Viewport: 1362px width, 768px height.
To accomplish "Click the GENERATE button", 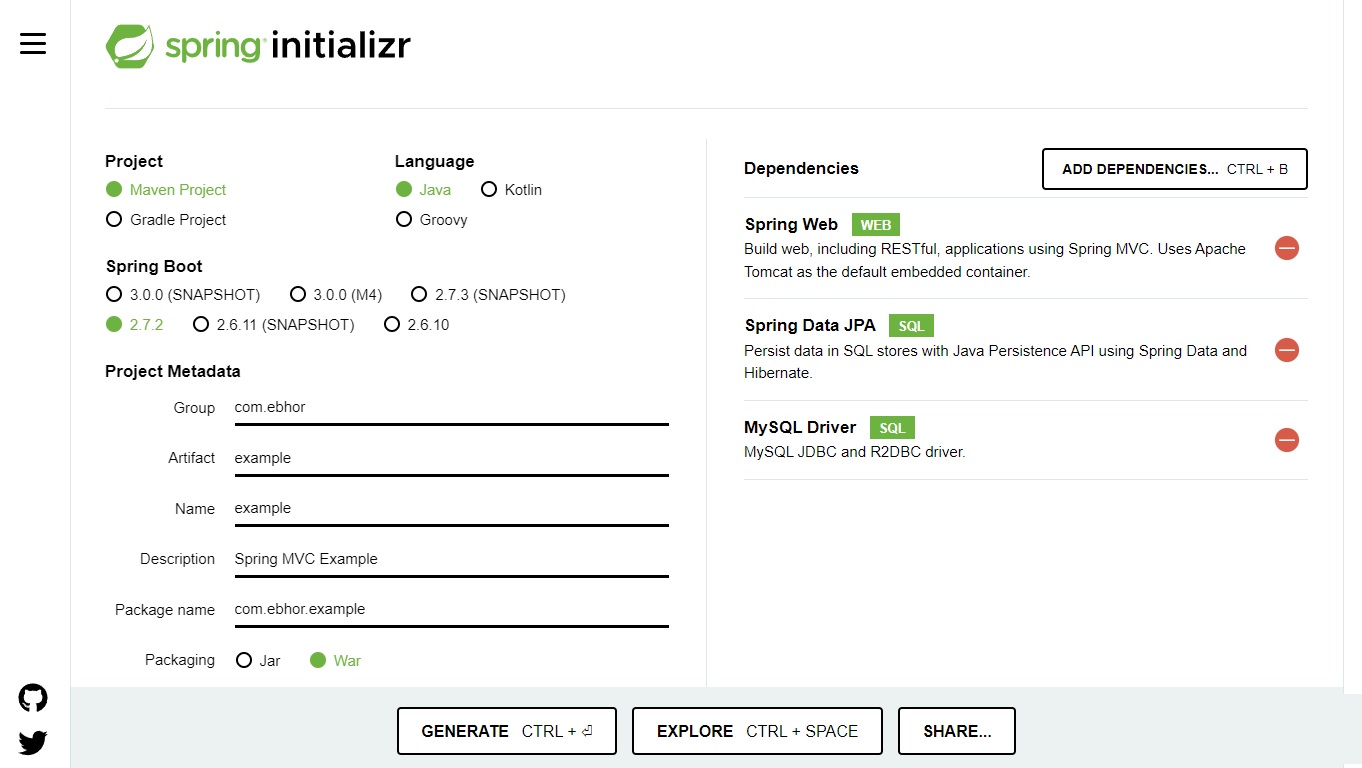I will coord(506,730).
